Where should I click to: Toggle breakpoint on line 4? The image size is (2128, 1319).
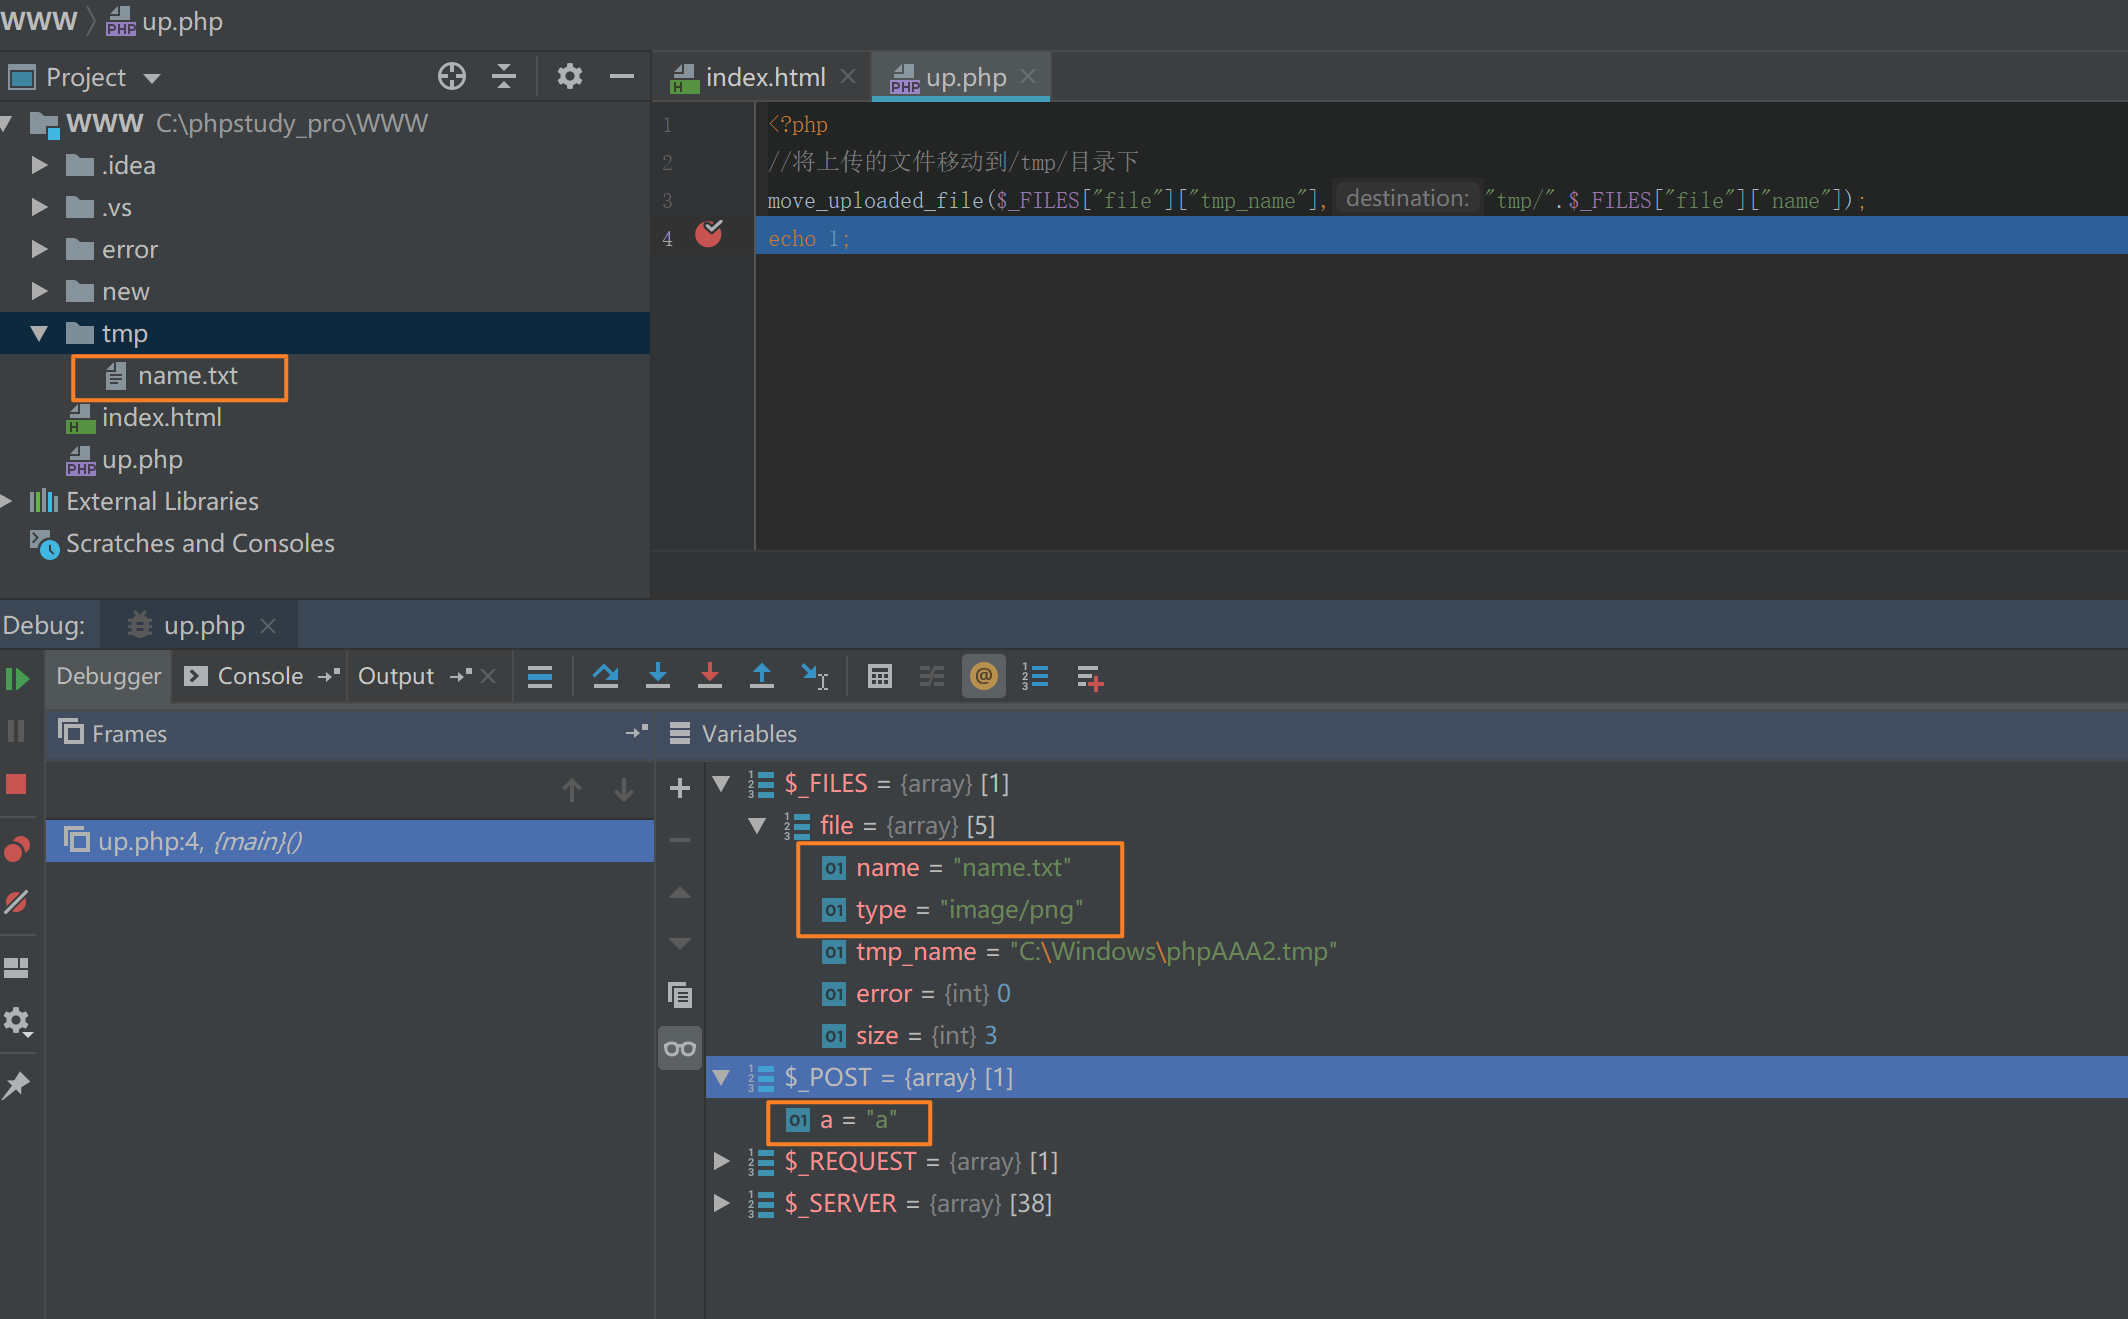coord(709,234)
